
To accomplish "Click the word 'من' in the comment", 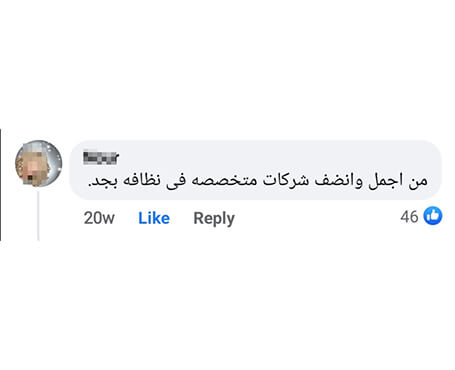I will point(418,181).
